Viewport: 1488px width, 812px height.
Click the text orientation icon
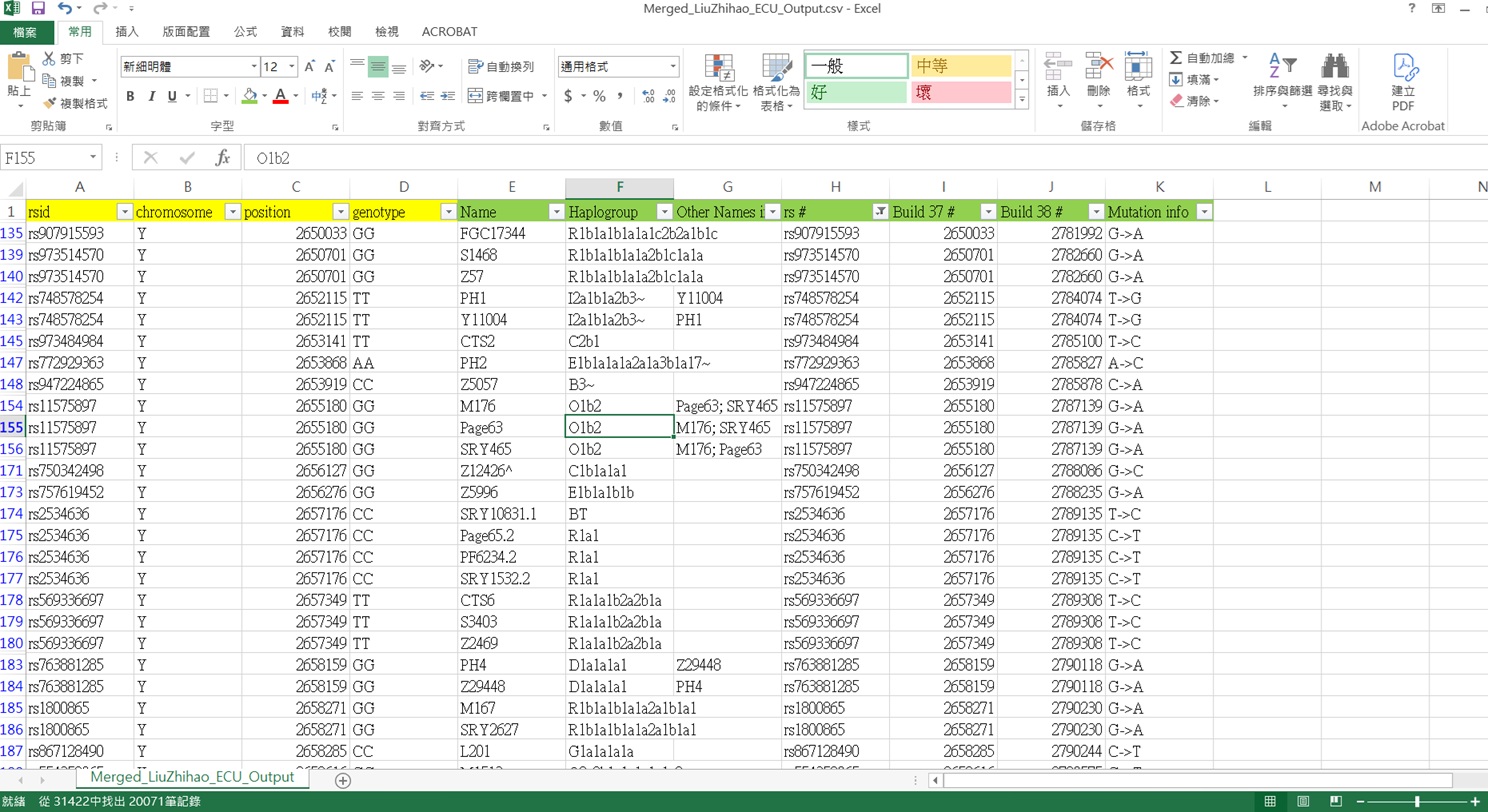427,67
